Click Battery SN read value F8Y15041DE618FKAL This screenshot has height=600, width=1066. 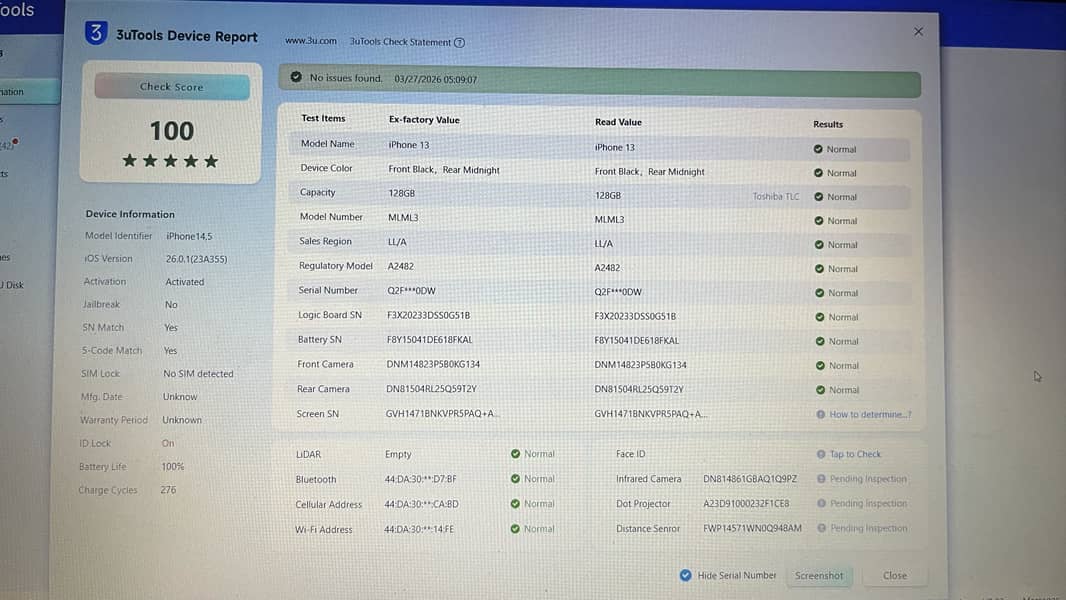(636, 340)
